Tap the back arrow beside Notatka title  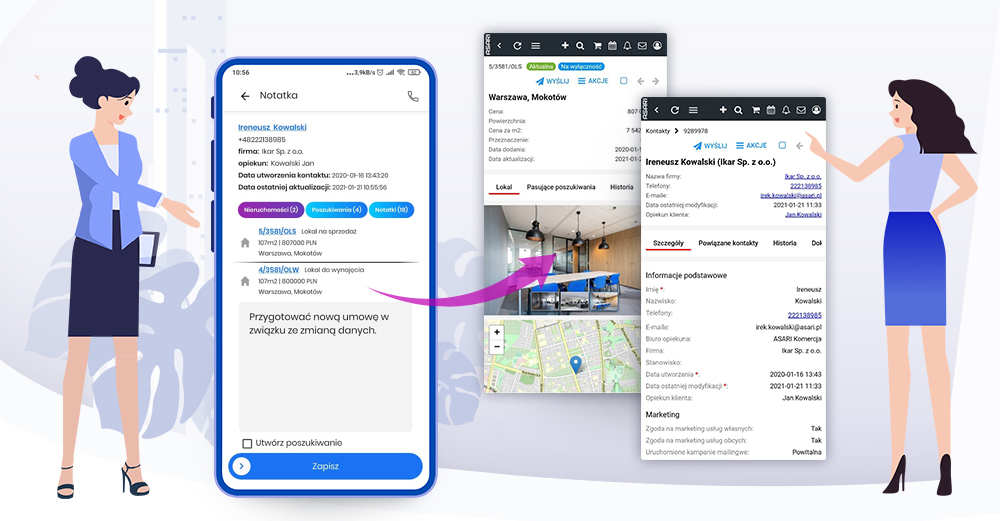[x=245, y=96]
